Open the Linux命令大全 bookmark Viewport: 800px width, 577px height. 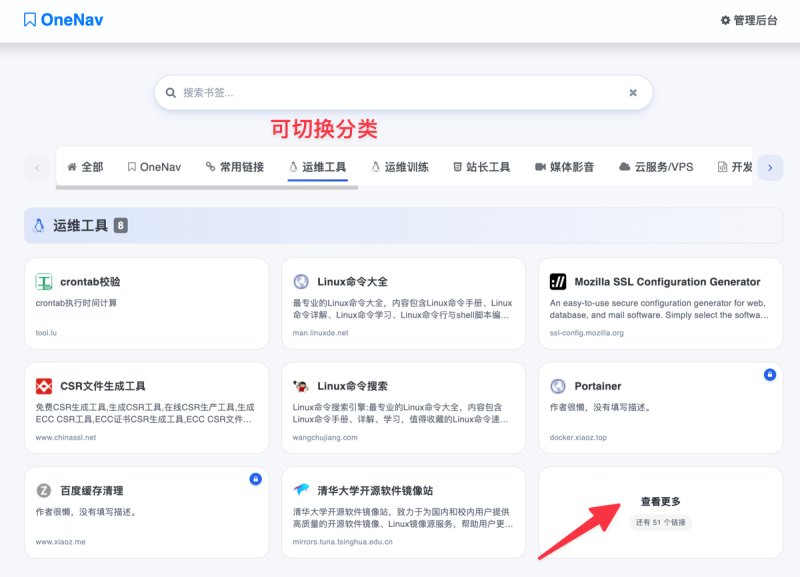tap(404, 304)
